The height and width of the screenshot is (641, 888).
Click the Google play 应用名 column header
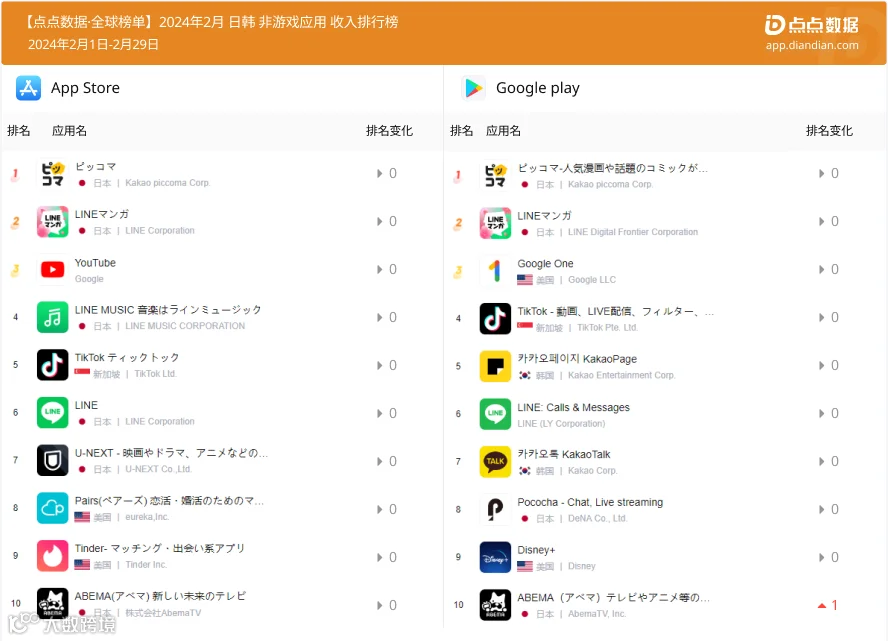pos(503,131)
